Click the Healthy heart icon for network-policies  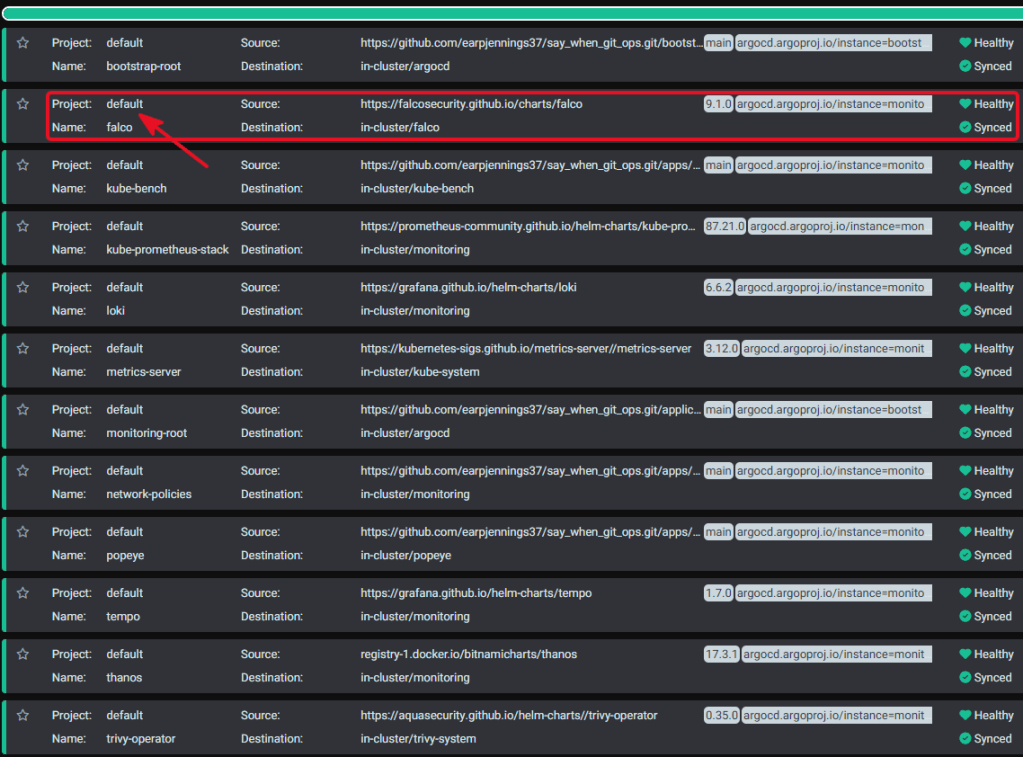965,471
